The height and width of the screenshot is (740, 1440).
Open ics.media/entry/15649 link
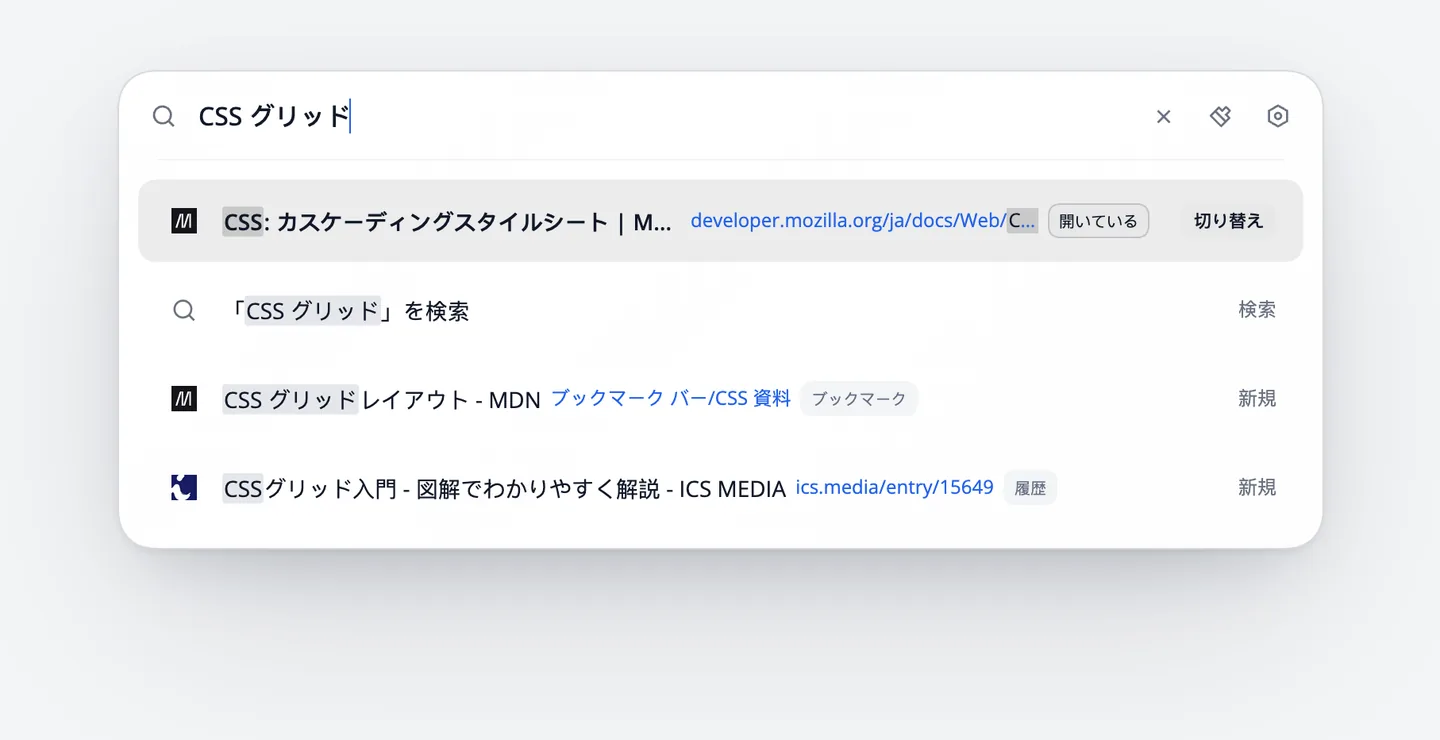pos(895,487)
